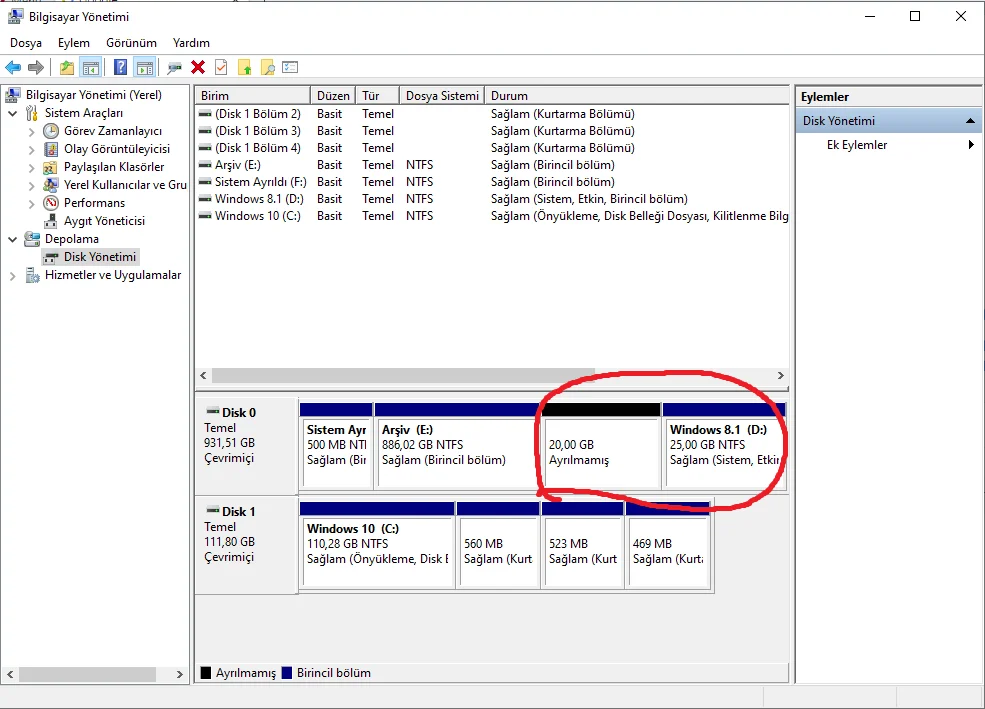
Task: Click the folder with magnifier search icon
Action: coord(267,67)
